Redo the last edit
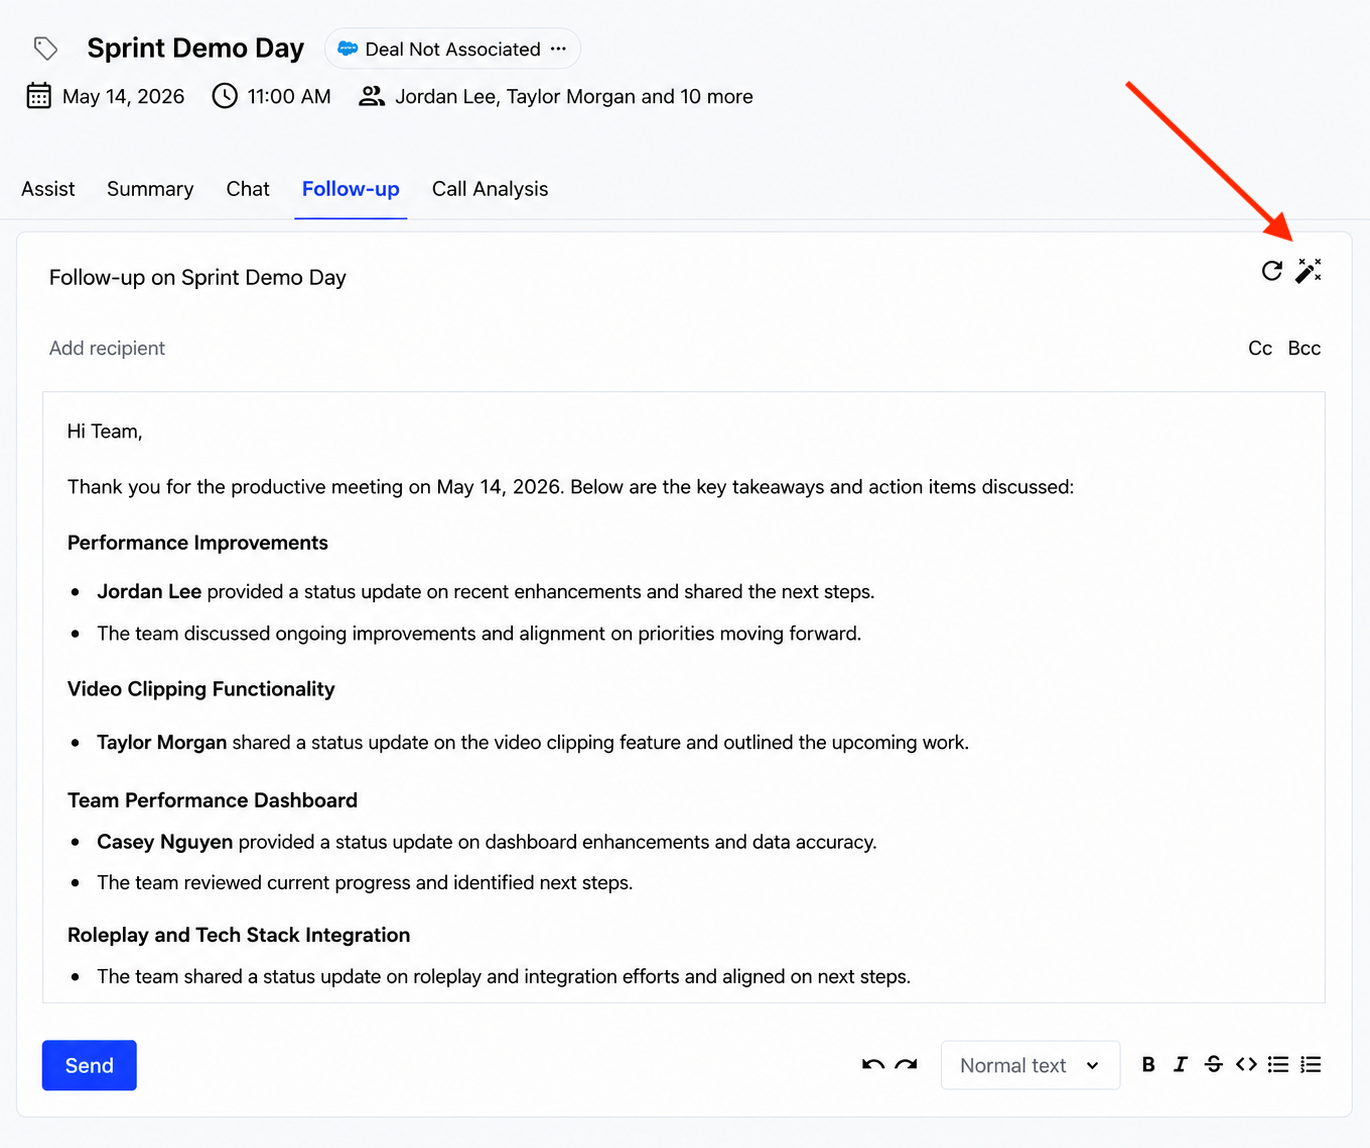This screenshot has height=1148, width=1370. click(x=906, y=1065)
